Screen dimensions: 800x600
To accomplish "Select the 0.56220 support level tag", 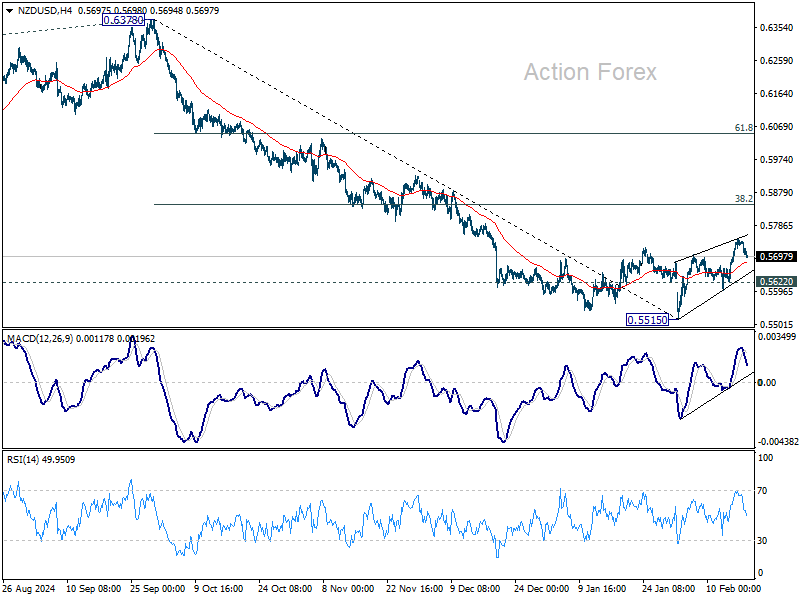I will point(777,282).
